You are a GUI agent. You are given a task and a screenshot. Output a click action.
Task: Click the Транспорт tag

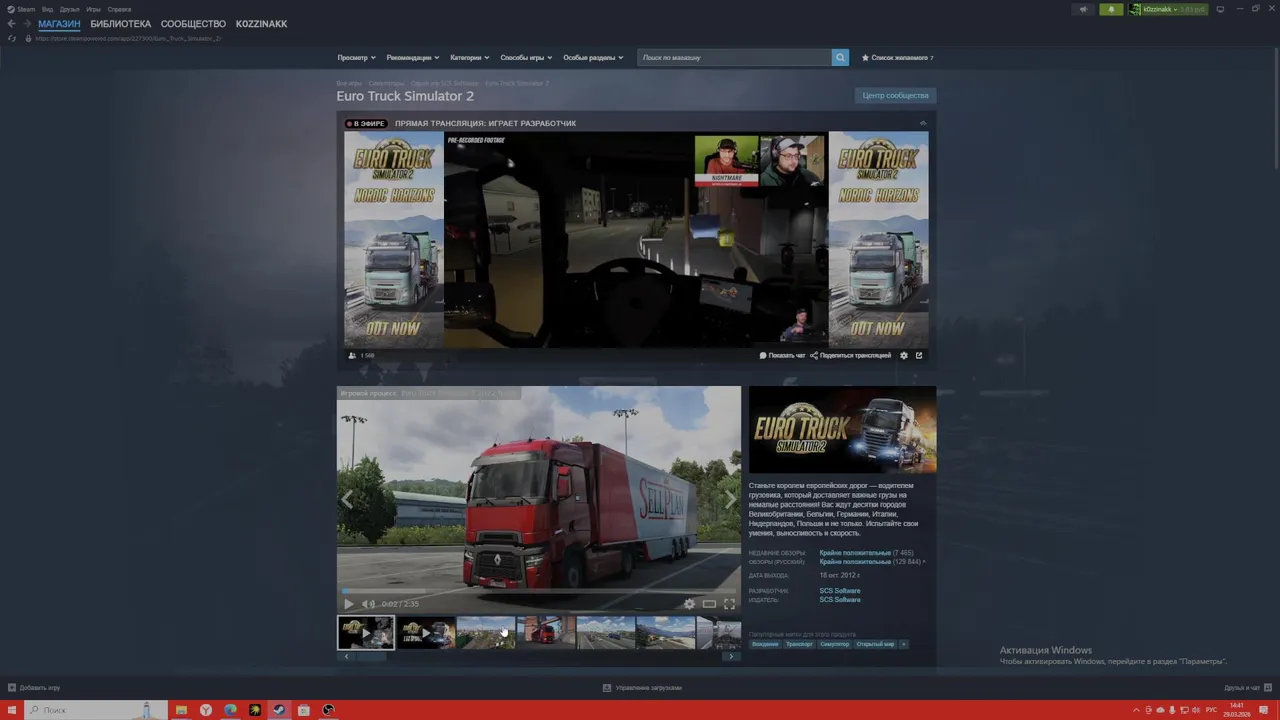point(799,644)
